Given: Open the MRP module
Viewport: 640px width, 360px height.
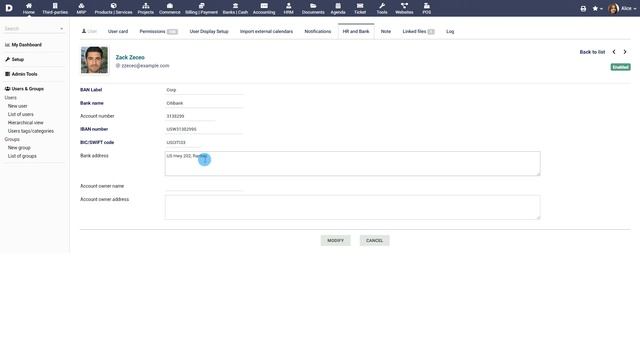Looking at the screenshot, I should pyautogui.click(x=81, y=8).
